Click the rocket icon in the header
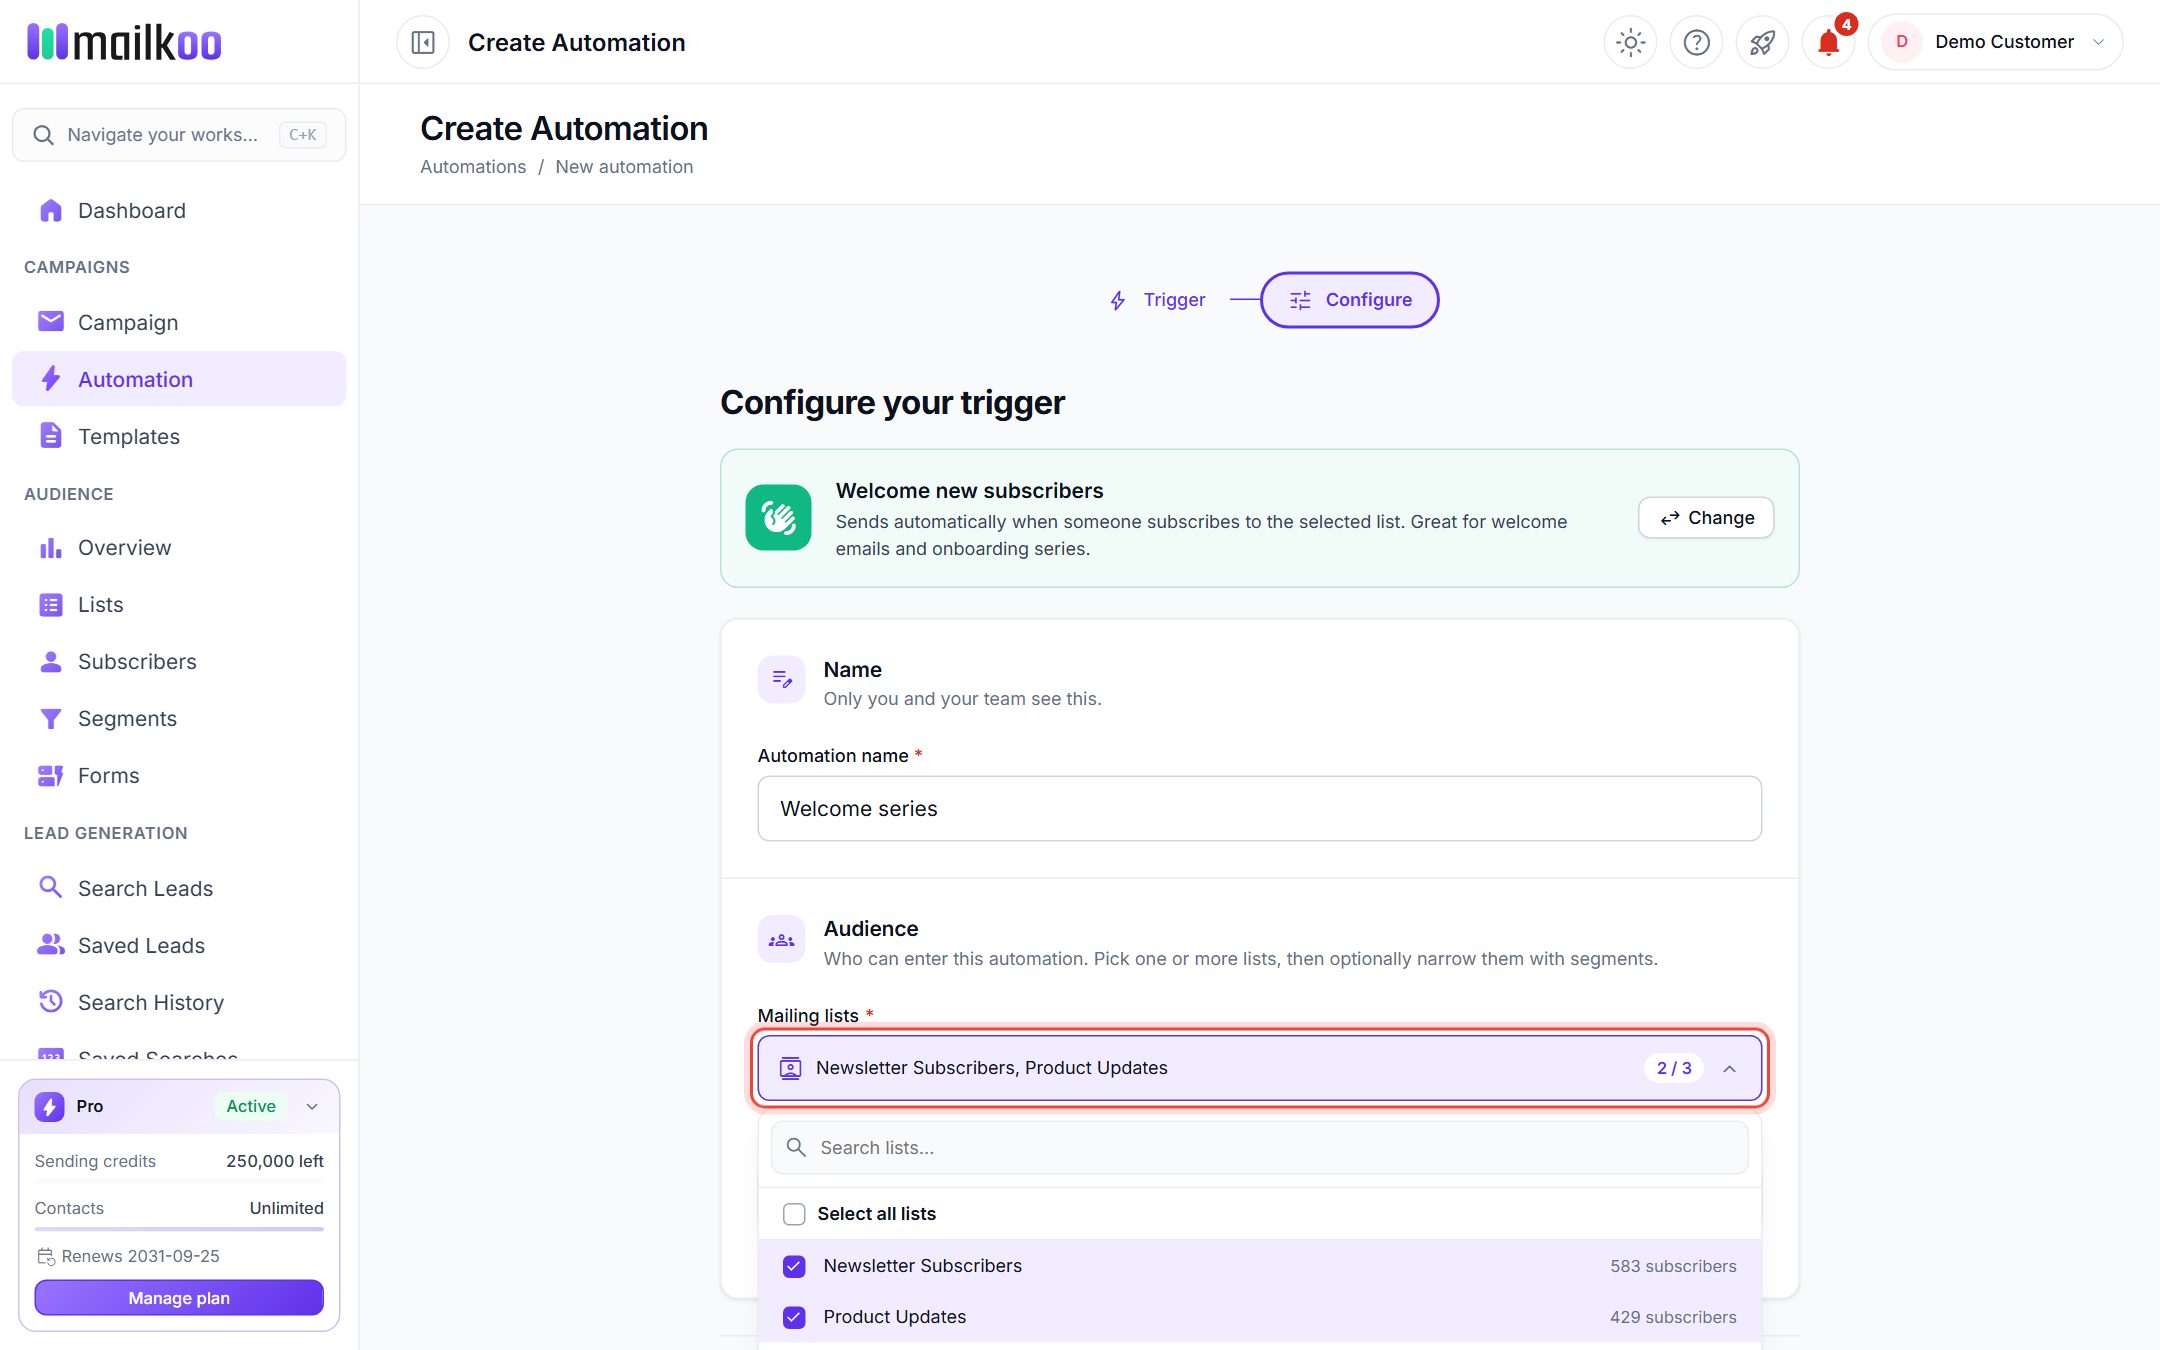The width and height of the screenshot is (2160, 1350). (x=1762, y=42)
